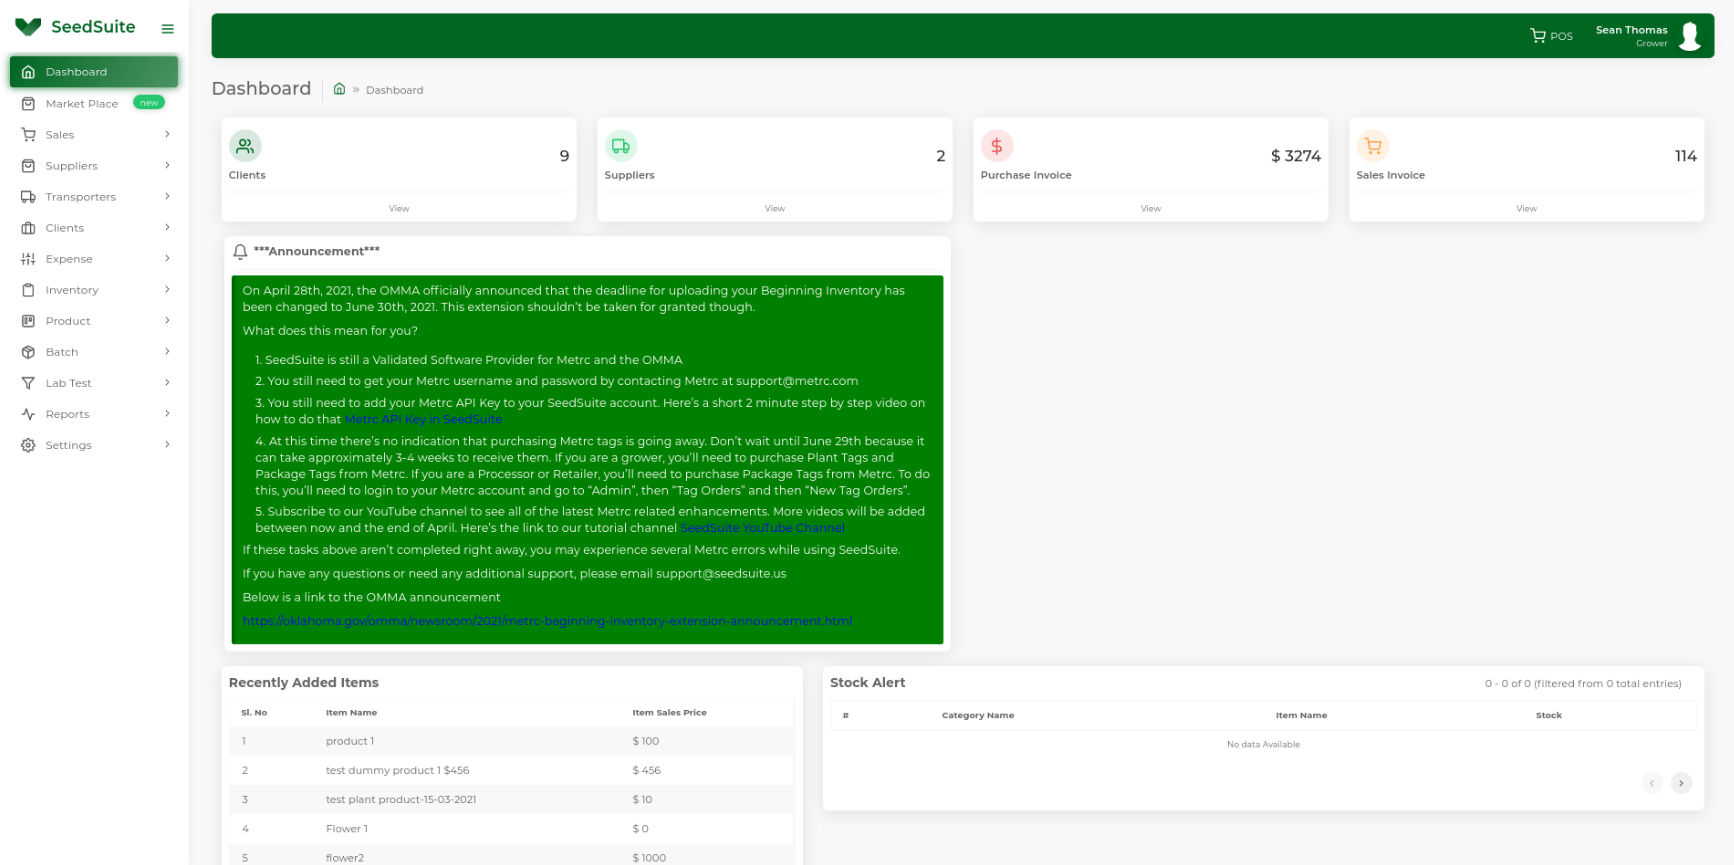
Task: Click the Purchase Invoice dollar icon
Action: tap(997, 146)
